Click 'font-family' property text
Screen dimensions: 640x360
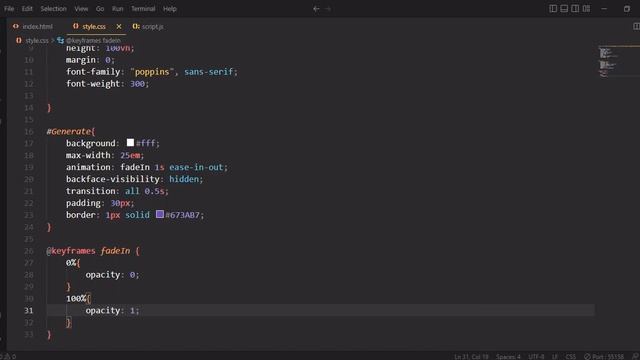pyautogui.click(x=93, y=72)
